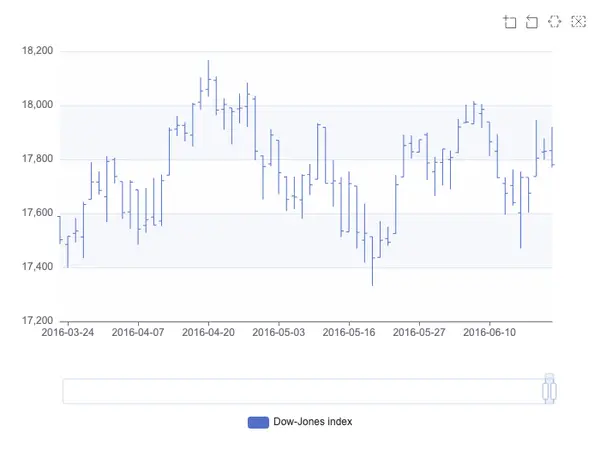The height and width of the screenshot is (450, 600).
Task: Activate the area zoom tool icon
Action: [509, 22]
